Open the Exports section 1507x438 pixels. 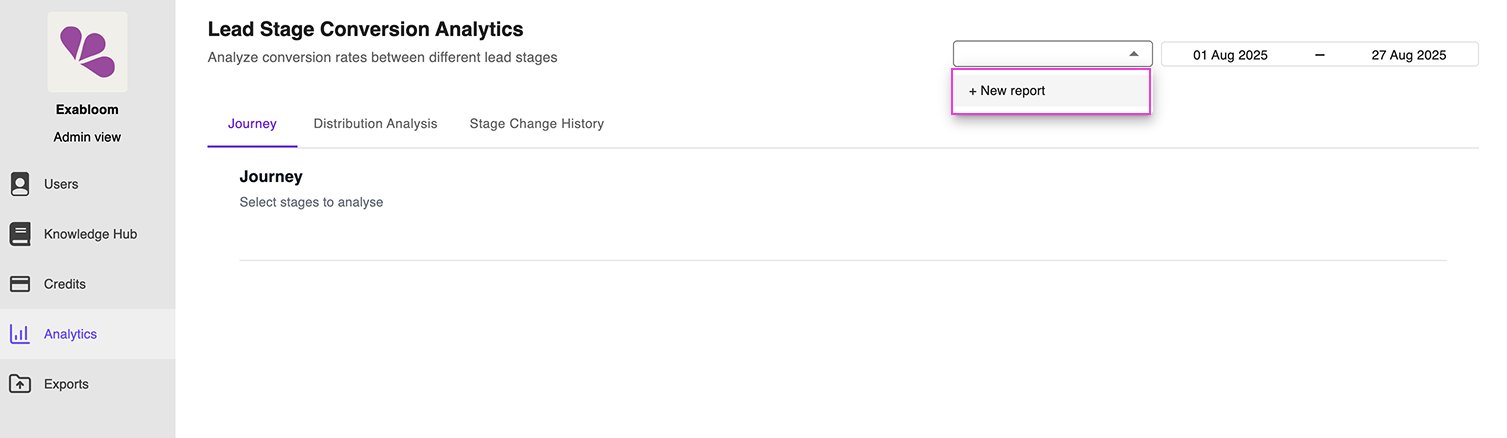pyautogui.click(x=66, y=384)
